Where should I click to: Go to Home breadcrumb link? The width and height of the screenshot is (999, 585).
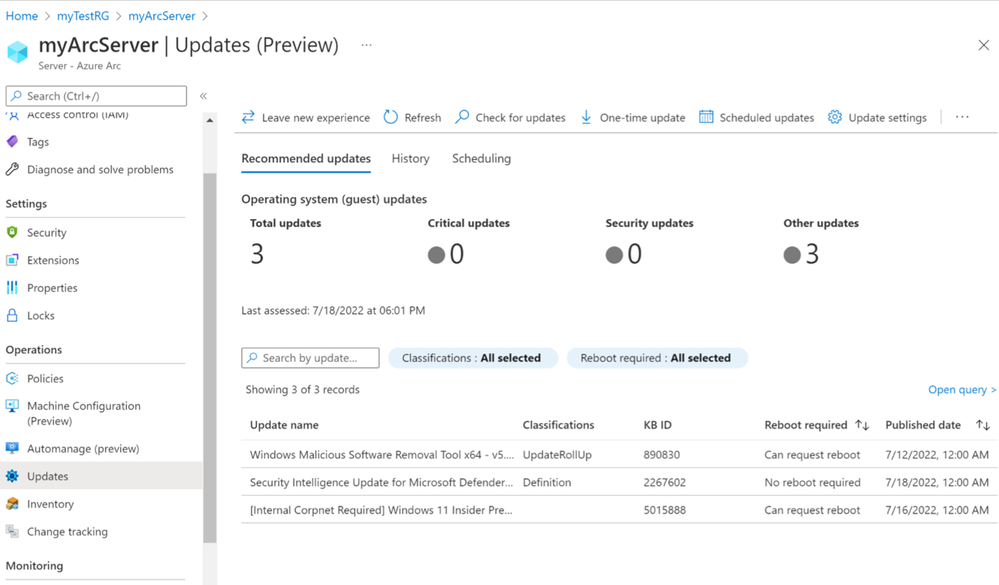point(22,16)
